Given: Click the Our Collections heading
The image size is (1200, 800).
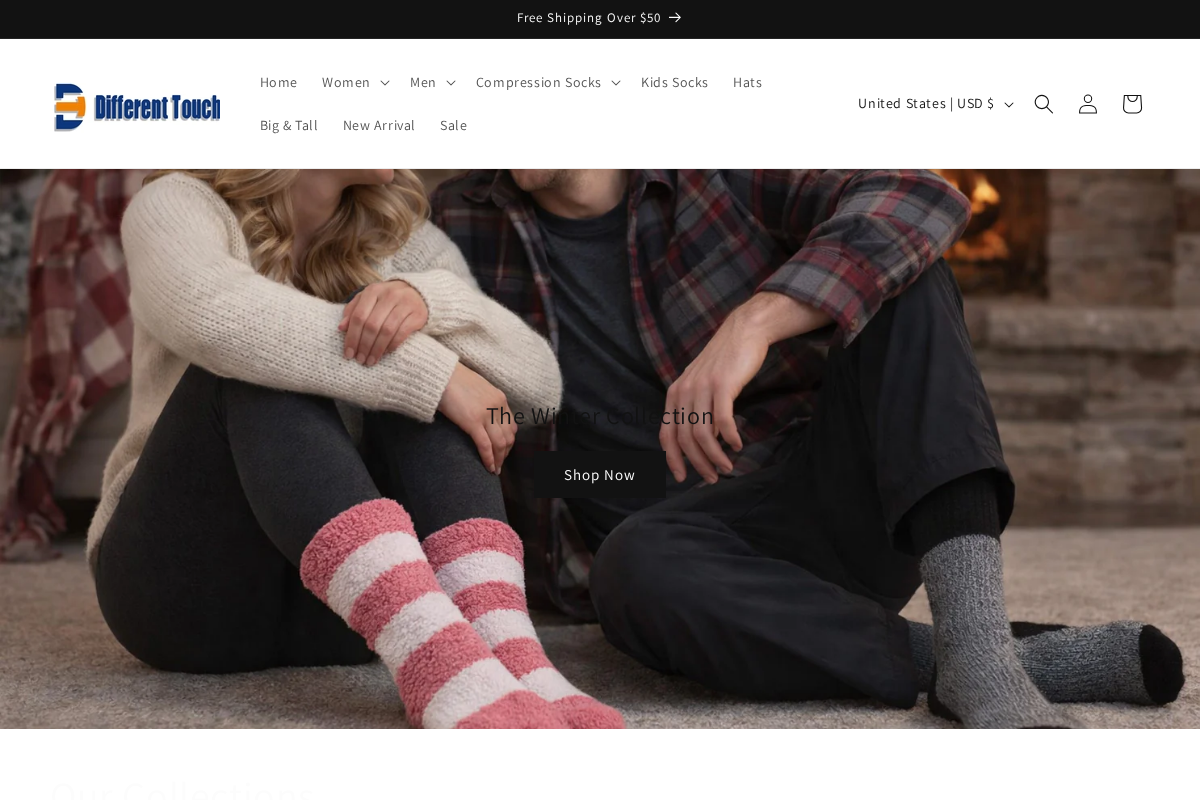Looking at the screenshot, I should click(183, 790).
